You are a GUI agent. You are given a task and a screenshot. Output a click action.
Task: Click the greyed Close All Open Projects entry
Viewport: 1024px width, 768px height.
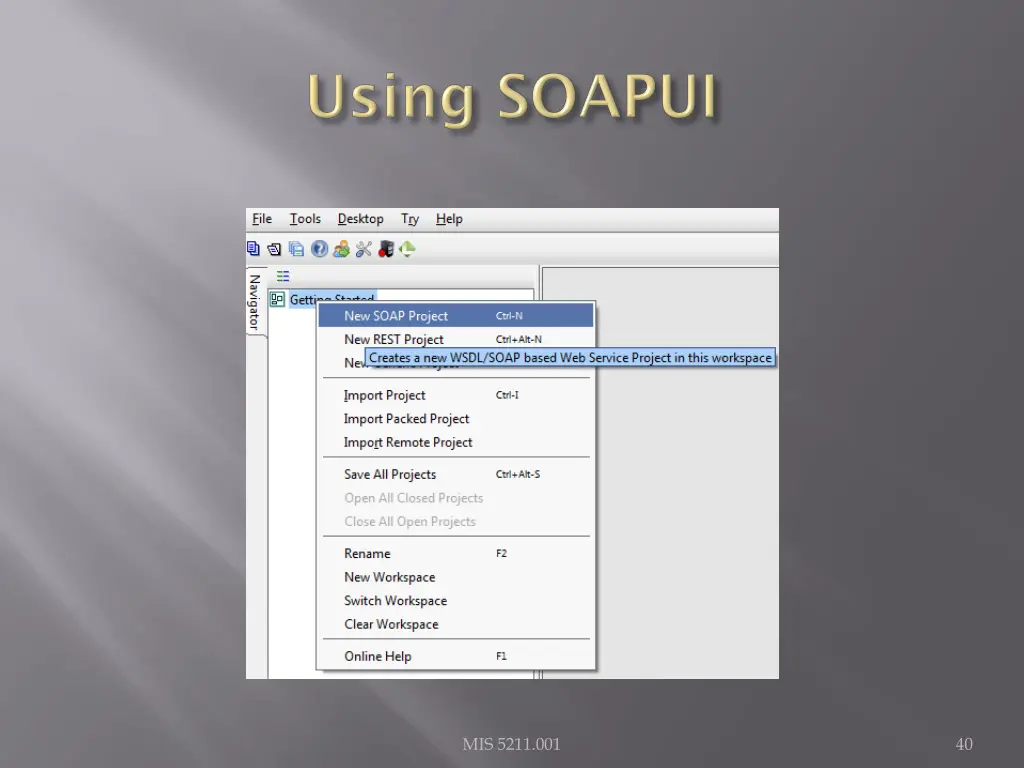(x=456, y=521)
